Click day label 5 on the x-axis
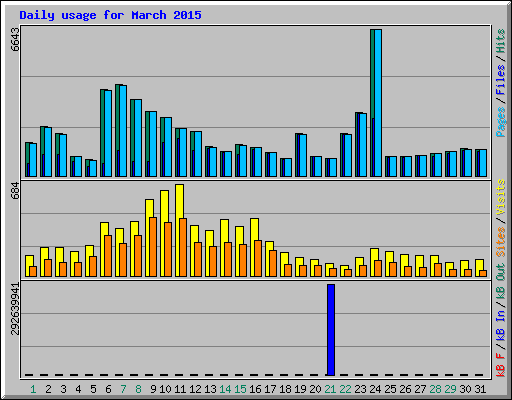 click(x=93, y=389)
